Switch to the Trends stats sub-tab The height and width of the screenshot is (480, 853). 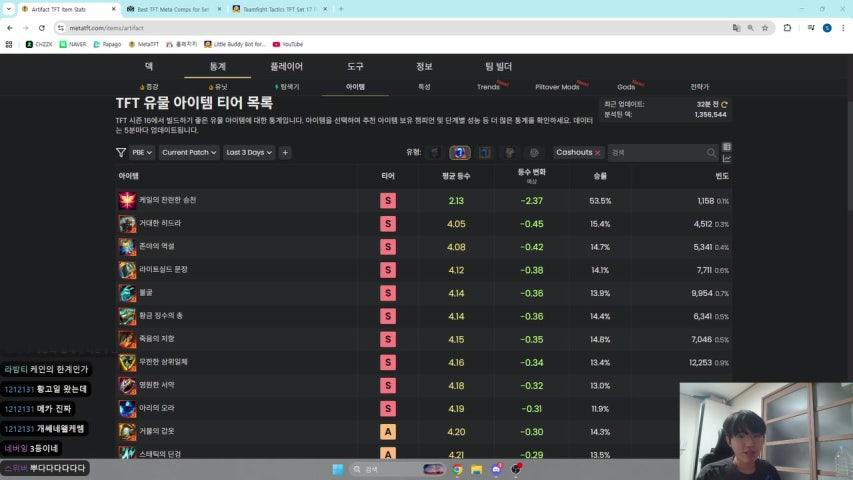click(489, 87)
